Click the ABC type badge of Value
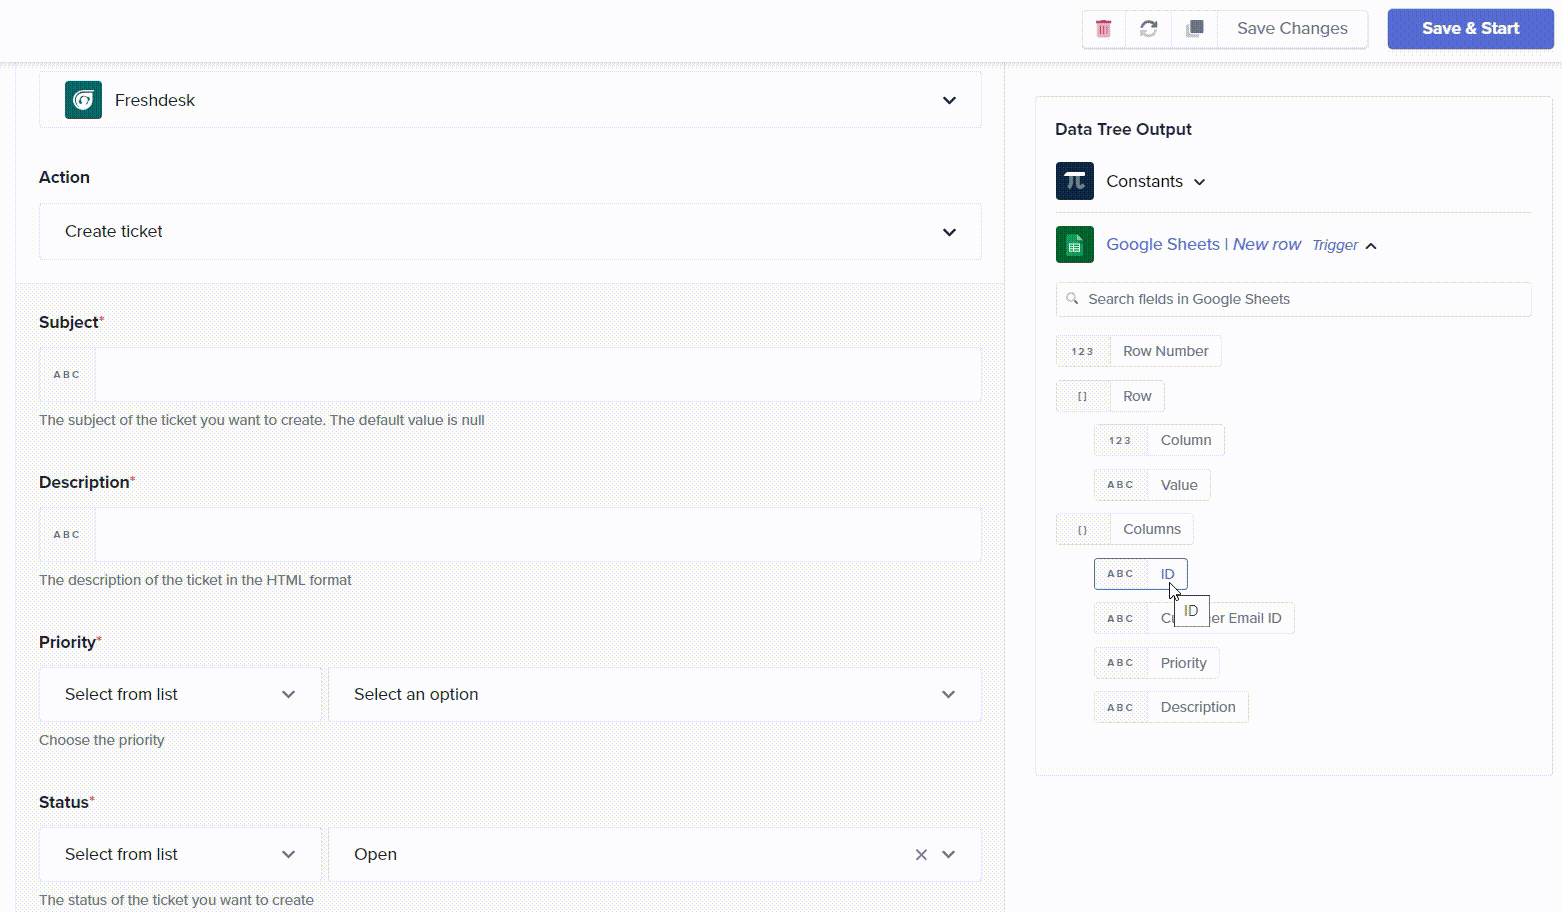This screenshot has height=912, width=1562. [x=1121, y=485]
